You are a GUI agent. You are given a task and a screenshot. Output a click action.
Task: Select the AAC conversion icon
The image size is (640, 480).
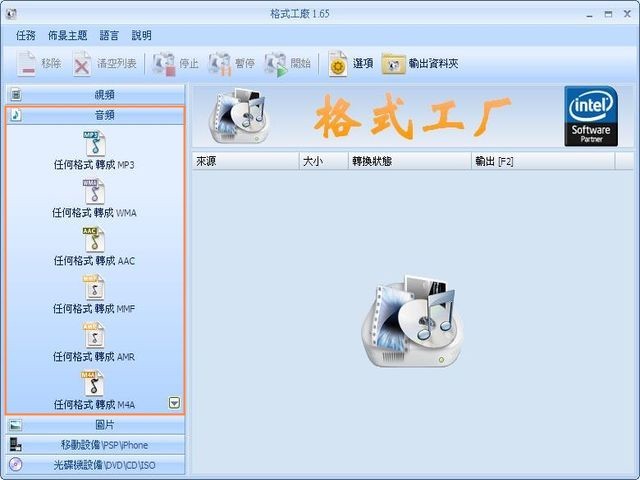pos(94,239)
